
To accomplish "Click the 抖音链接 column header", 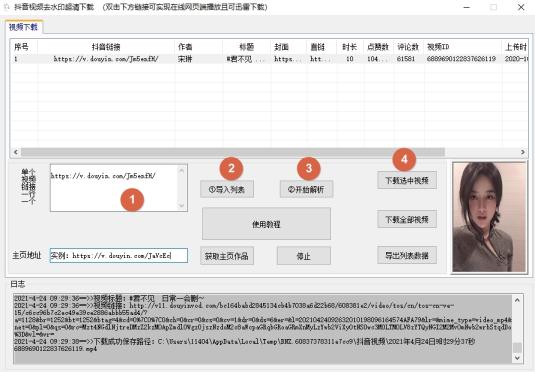I will (x=106, y=47).
